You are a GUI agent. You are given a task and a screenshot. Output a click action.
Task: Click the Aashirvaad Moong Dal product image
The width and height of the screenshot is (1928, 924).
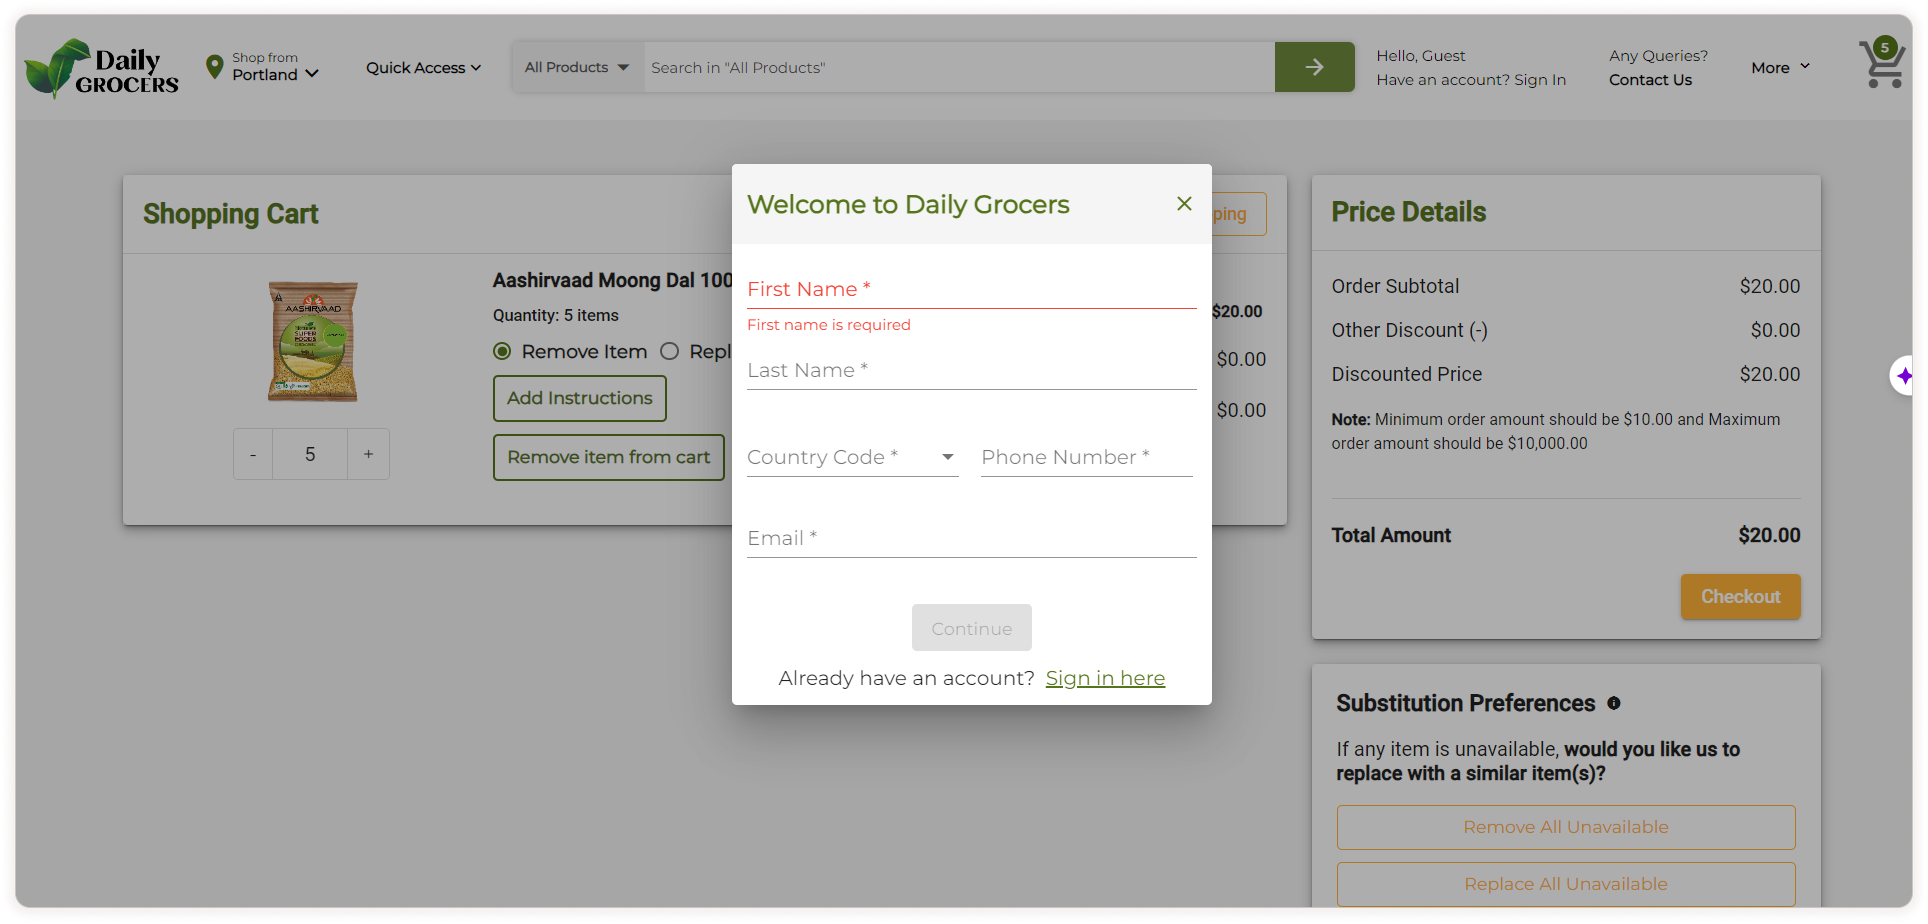312,341
